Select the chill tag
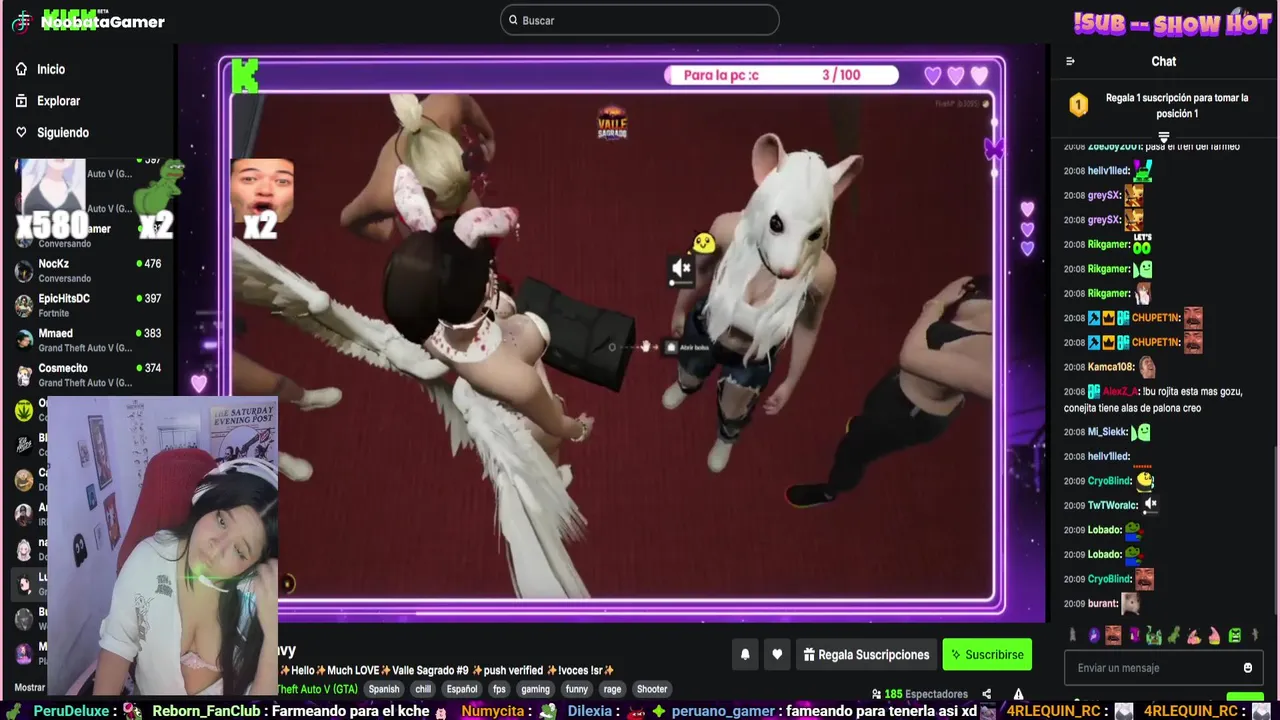1280x720 pixels. point(423,689)
